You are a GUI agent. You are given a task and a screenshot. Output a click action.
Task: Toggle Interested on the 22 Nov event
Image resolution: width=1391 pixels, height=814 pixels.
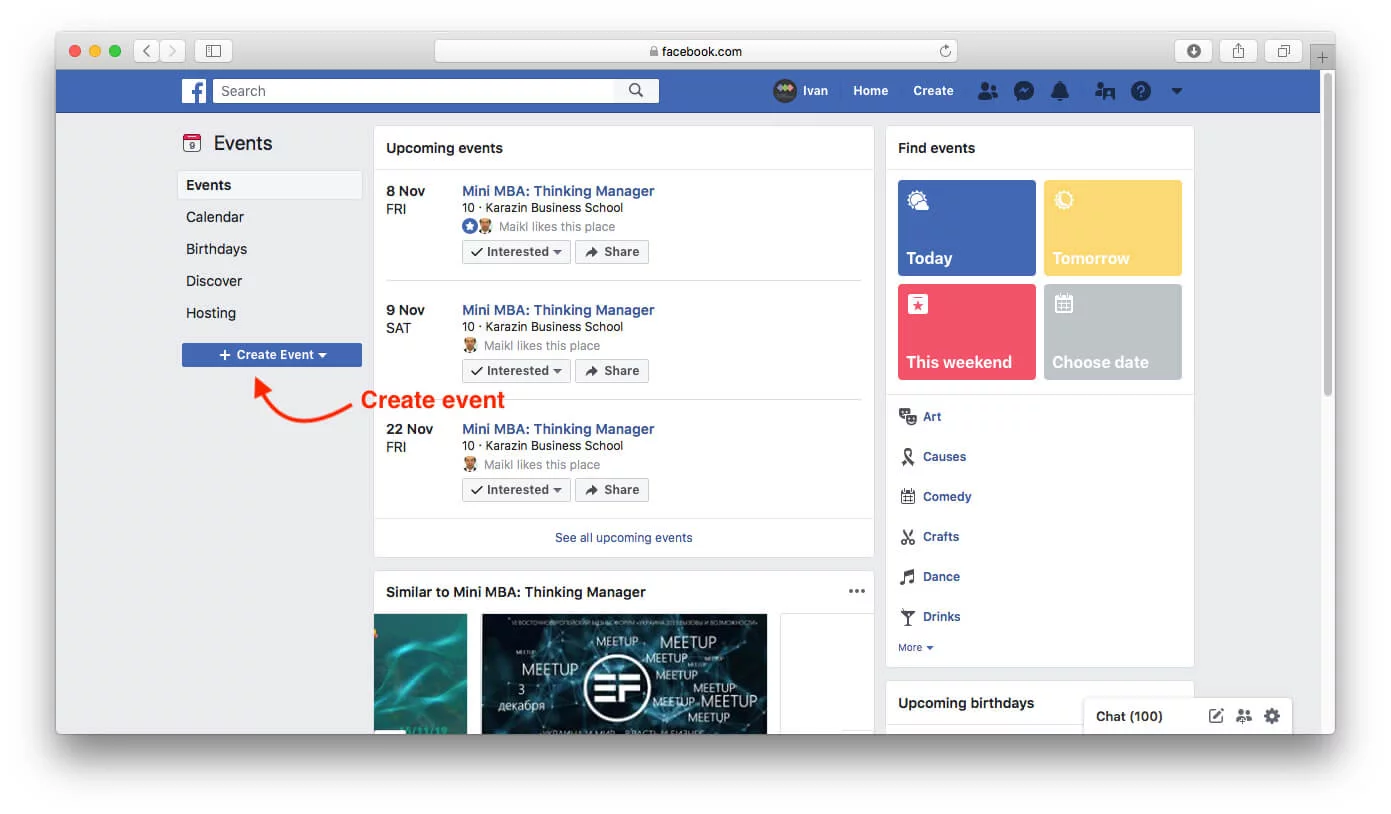click(x=515, y=489)
